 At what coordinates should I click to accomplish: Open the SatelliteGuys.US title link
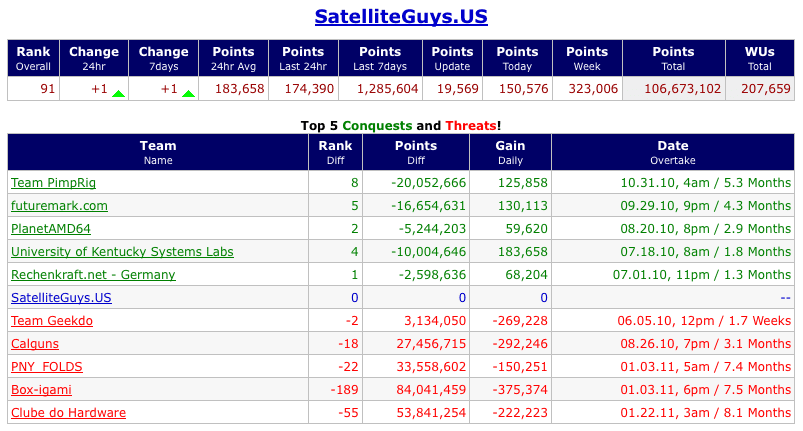pos(401,16)
